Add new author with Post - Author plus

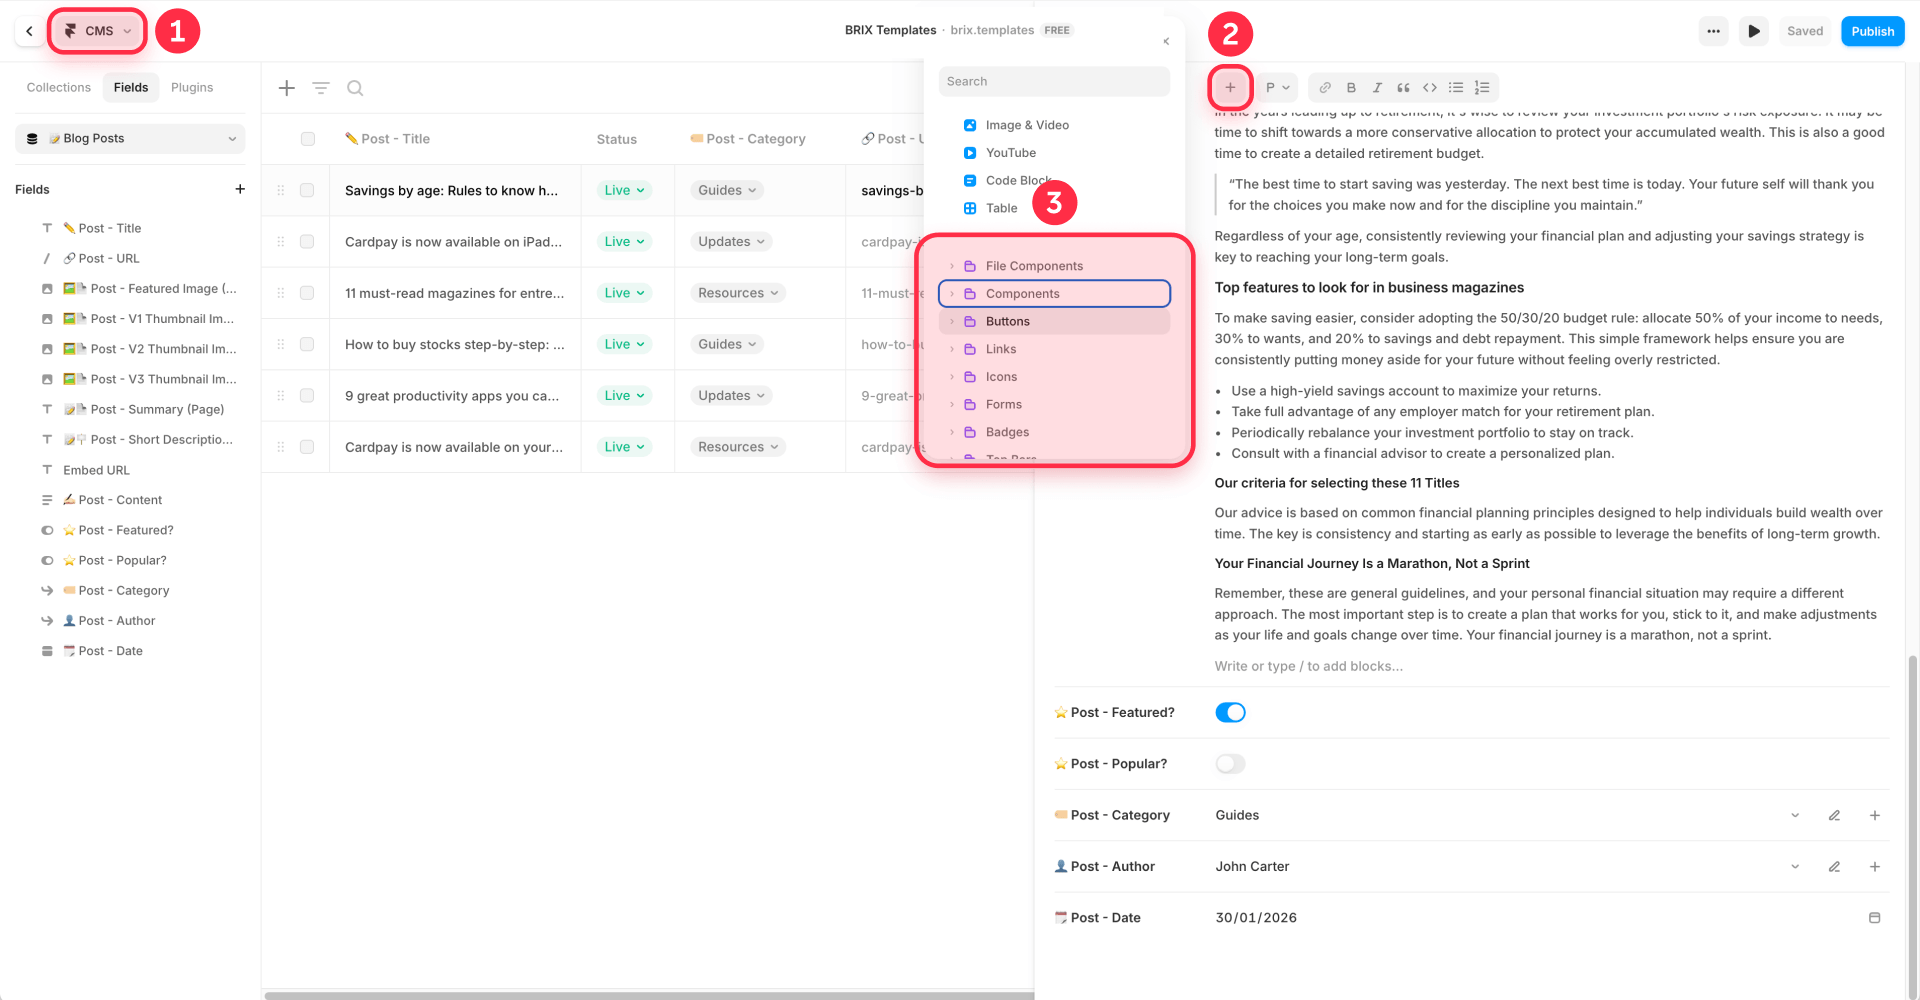point(1875,867)
